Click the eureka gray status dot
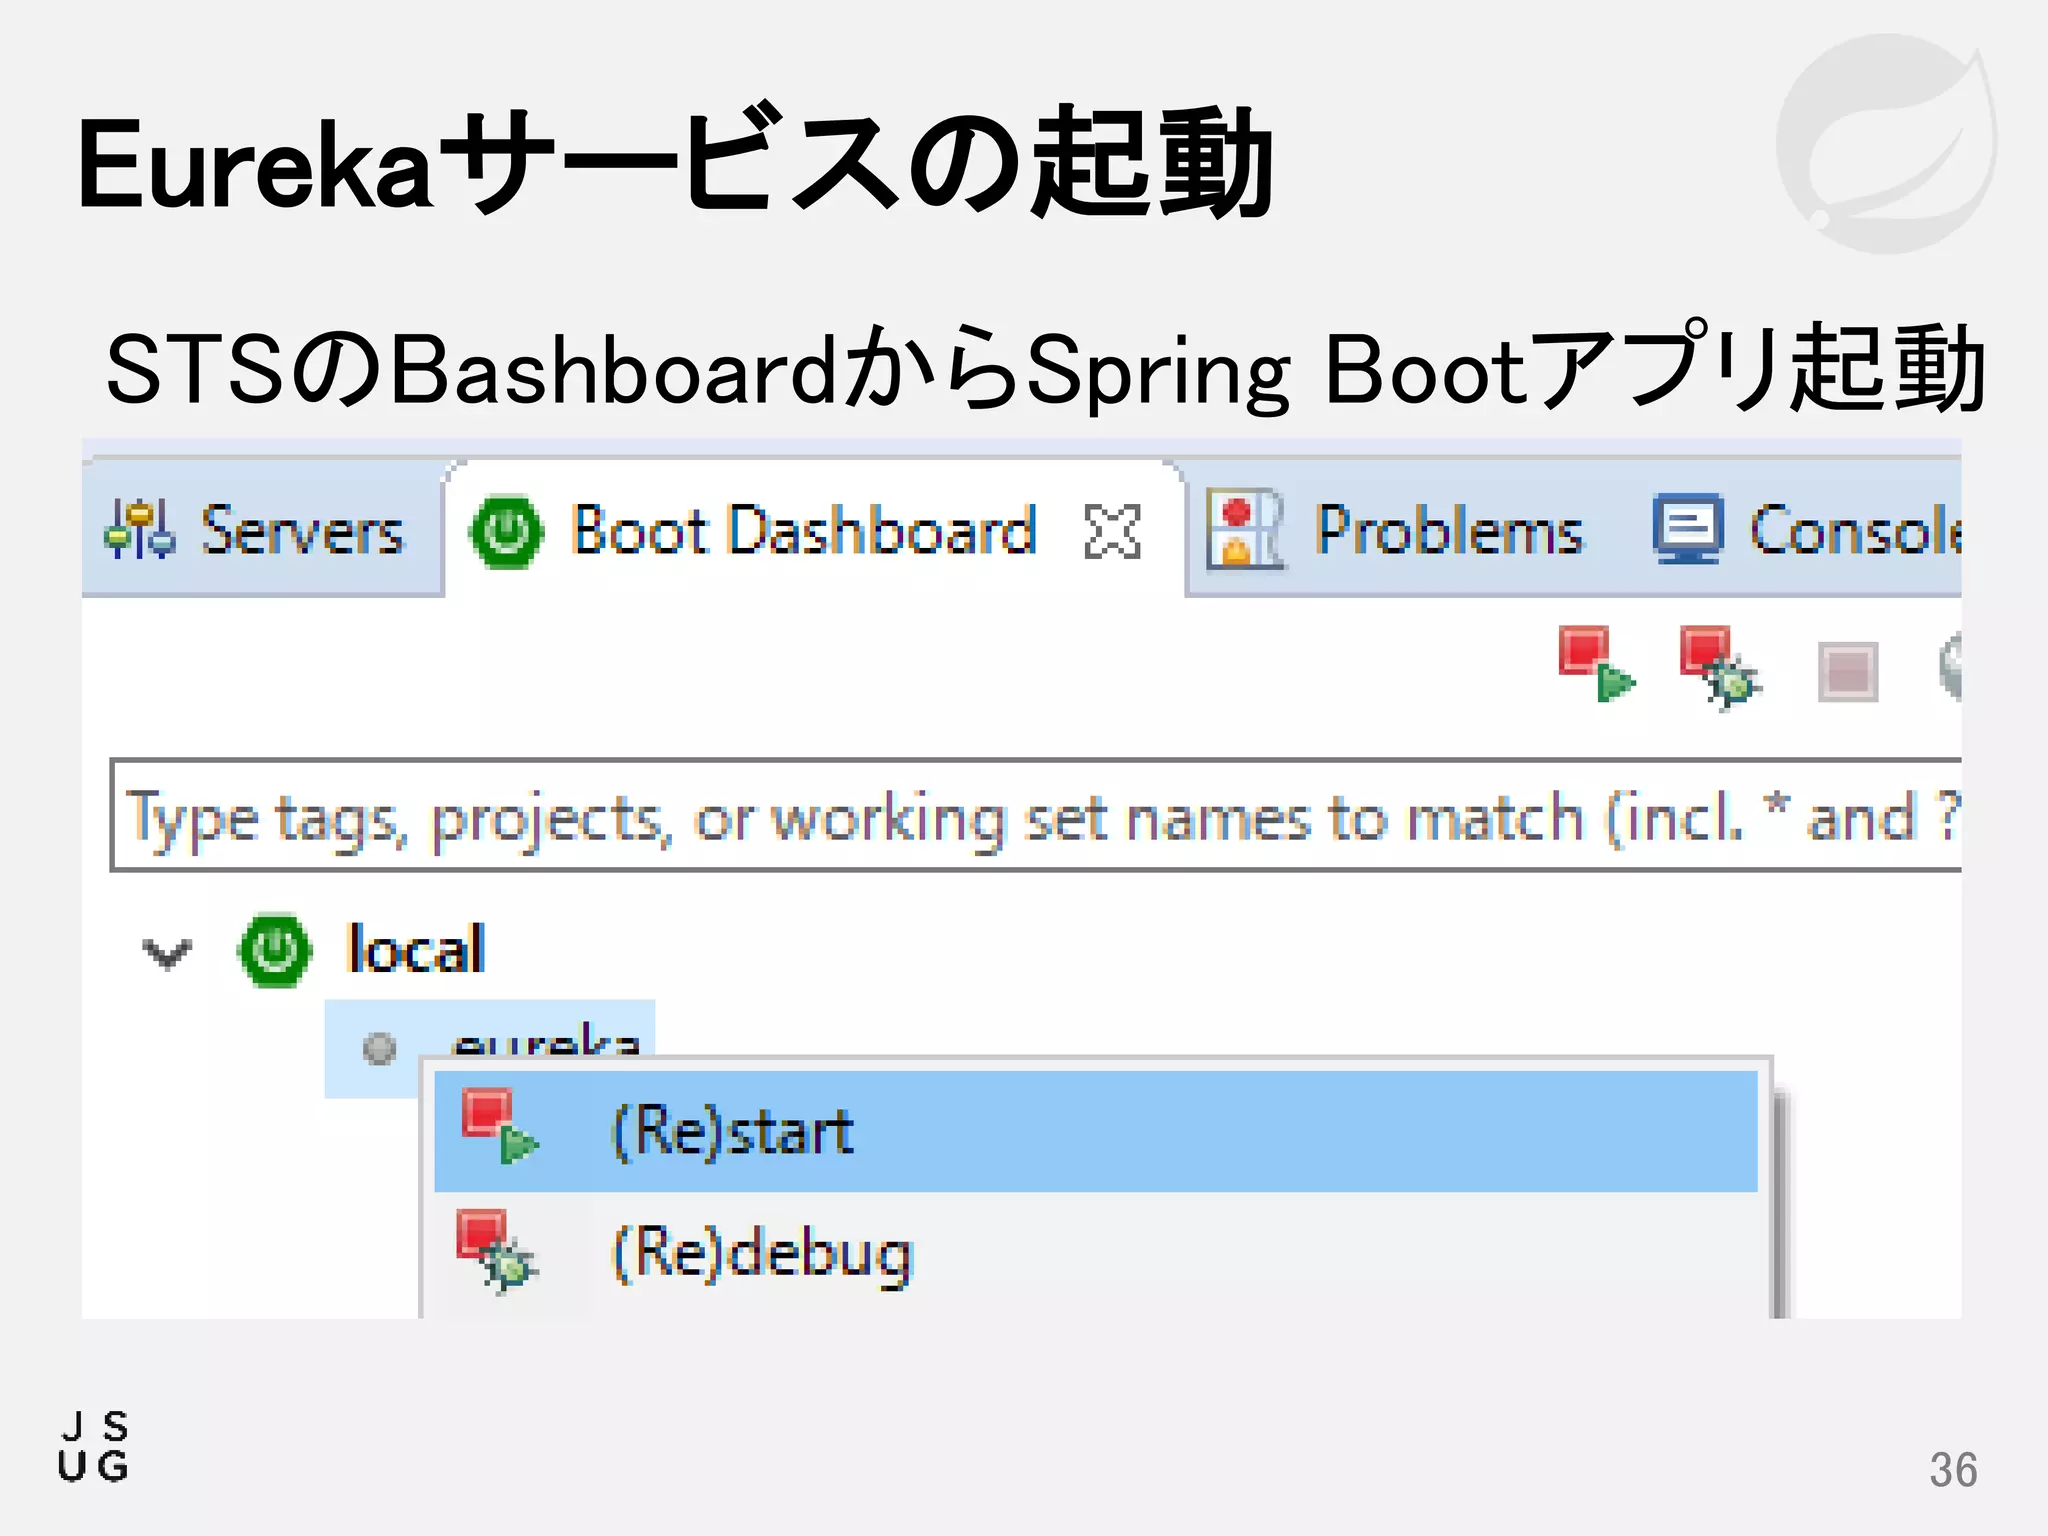This screenshot has width=2048, height=1536. point(379,1048)
